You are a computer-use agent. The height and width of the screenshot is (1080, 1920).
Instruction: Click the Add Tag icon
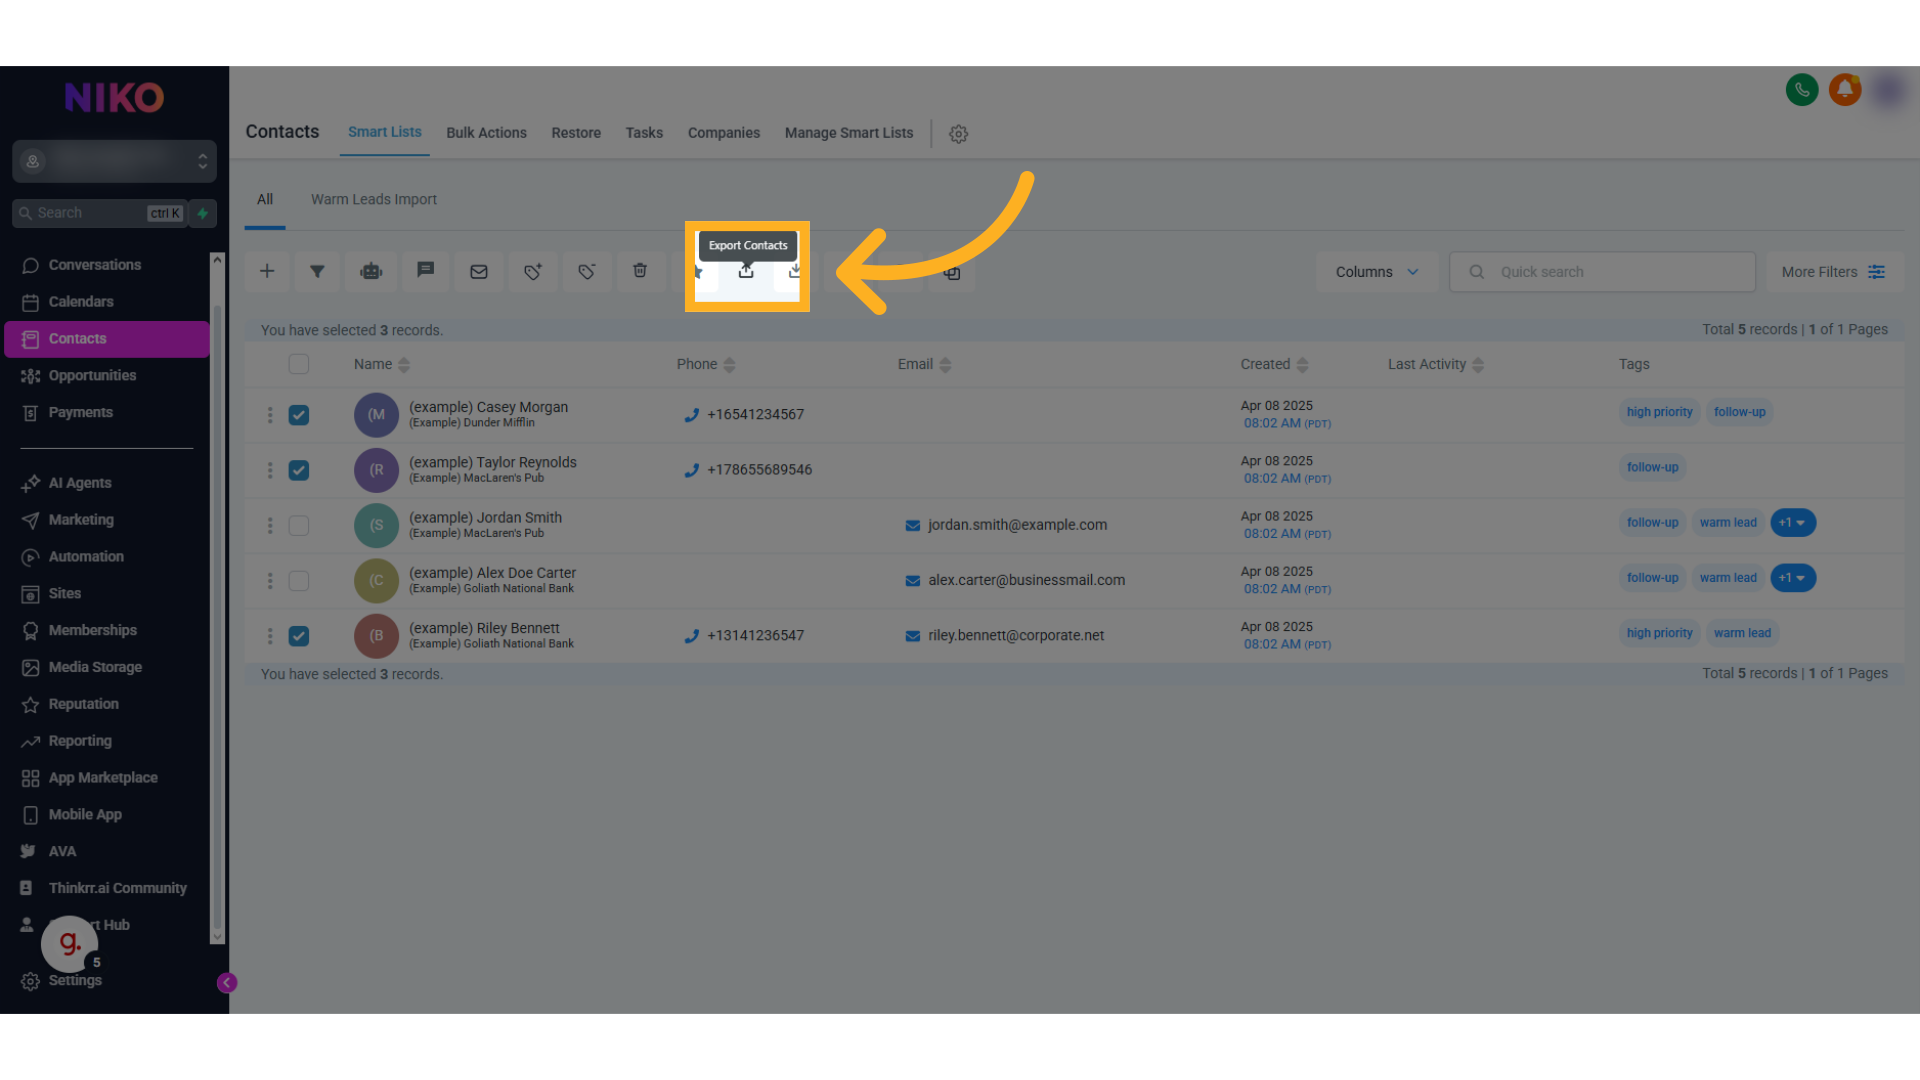(x=533, y=271)
